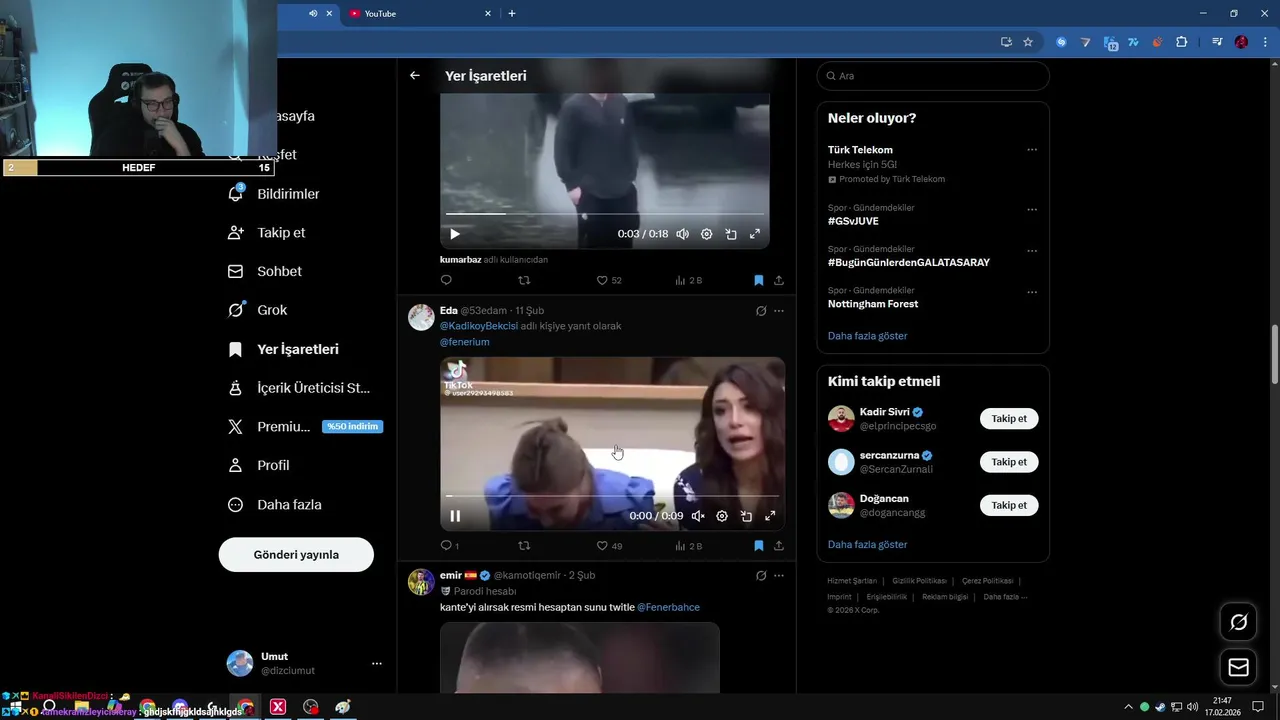Open account menu dots next to Umut

377,663
